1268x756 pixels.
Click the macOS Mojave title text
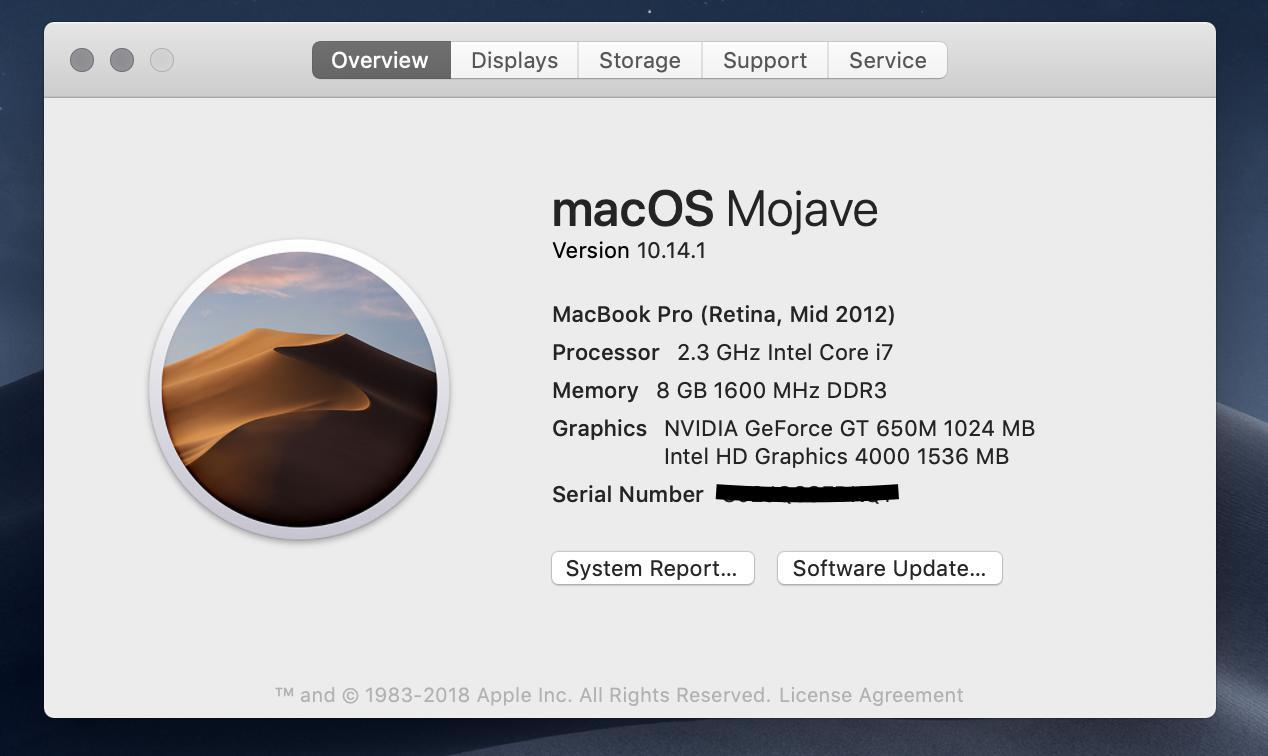714,210
